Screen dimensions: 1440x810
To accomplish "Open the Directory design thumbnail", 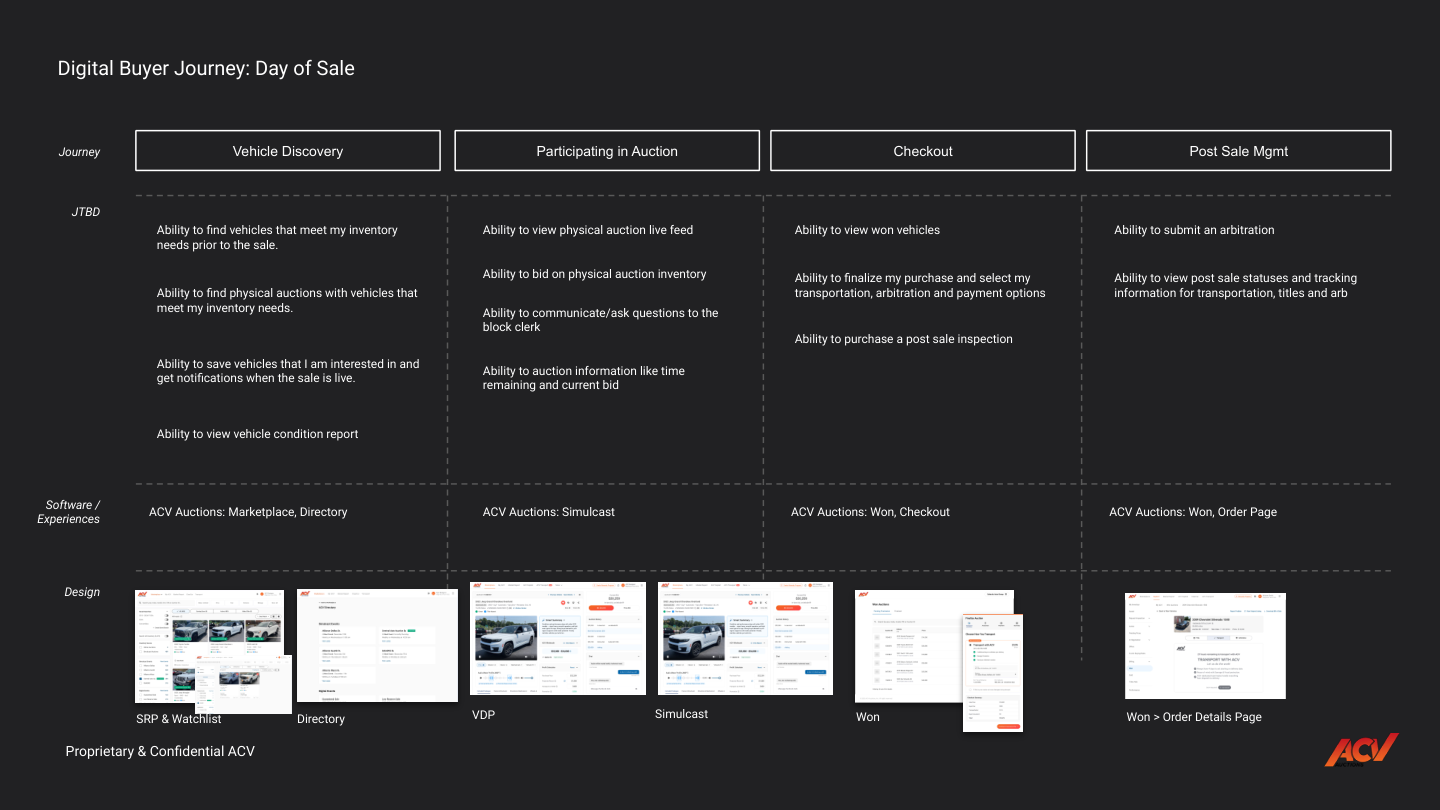I will pyautogui.click(x=377, y=645).
